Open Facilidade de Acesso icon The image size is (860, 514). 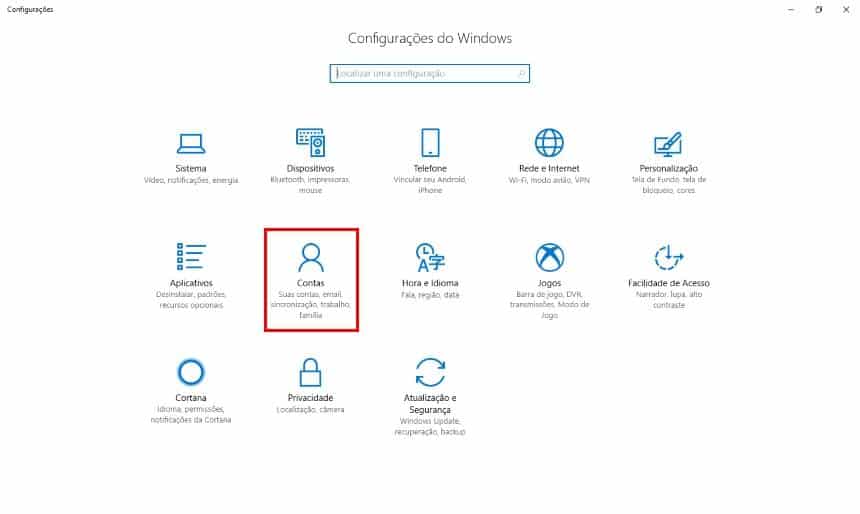click(x=668, y=257)
